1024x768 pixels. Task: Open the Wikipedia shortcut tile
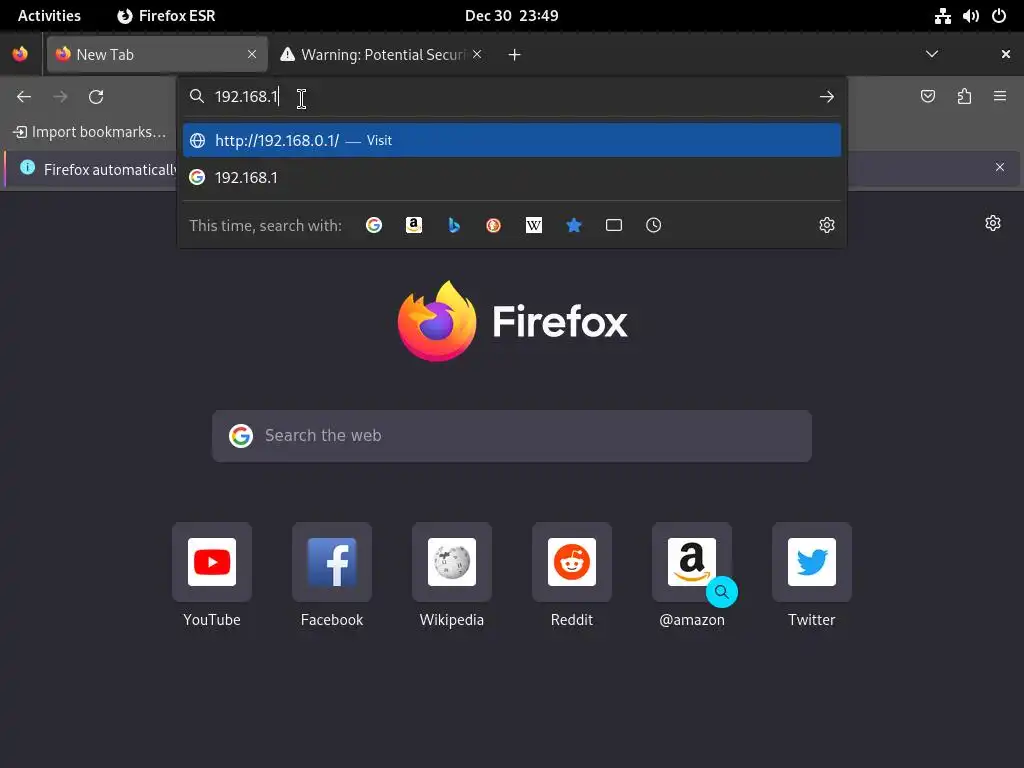point(452,562)
